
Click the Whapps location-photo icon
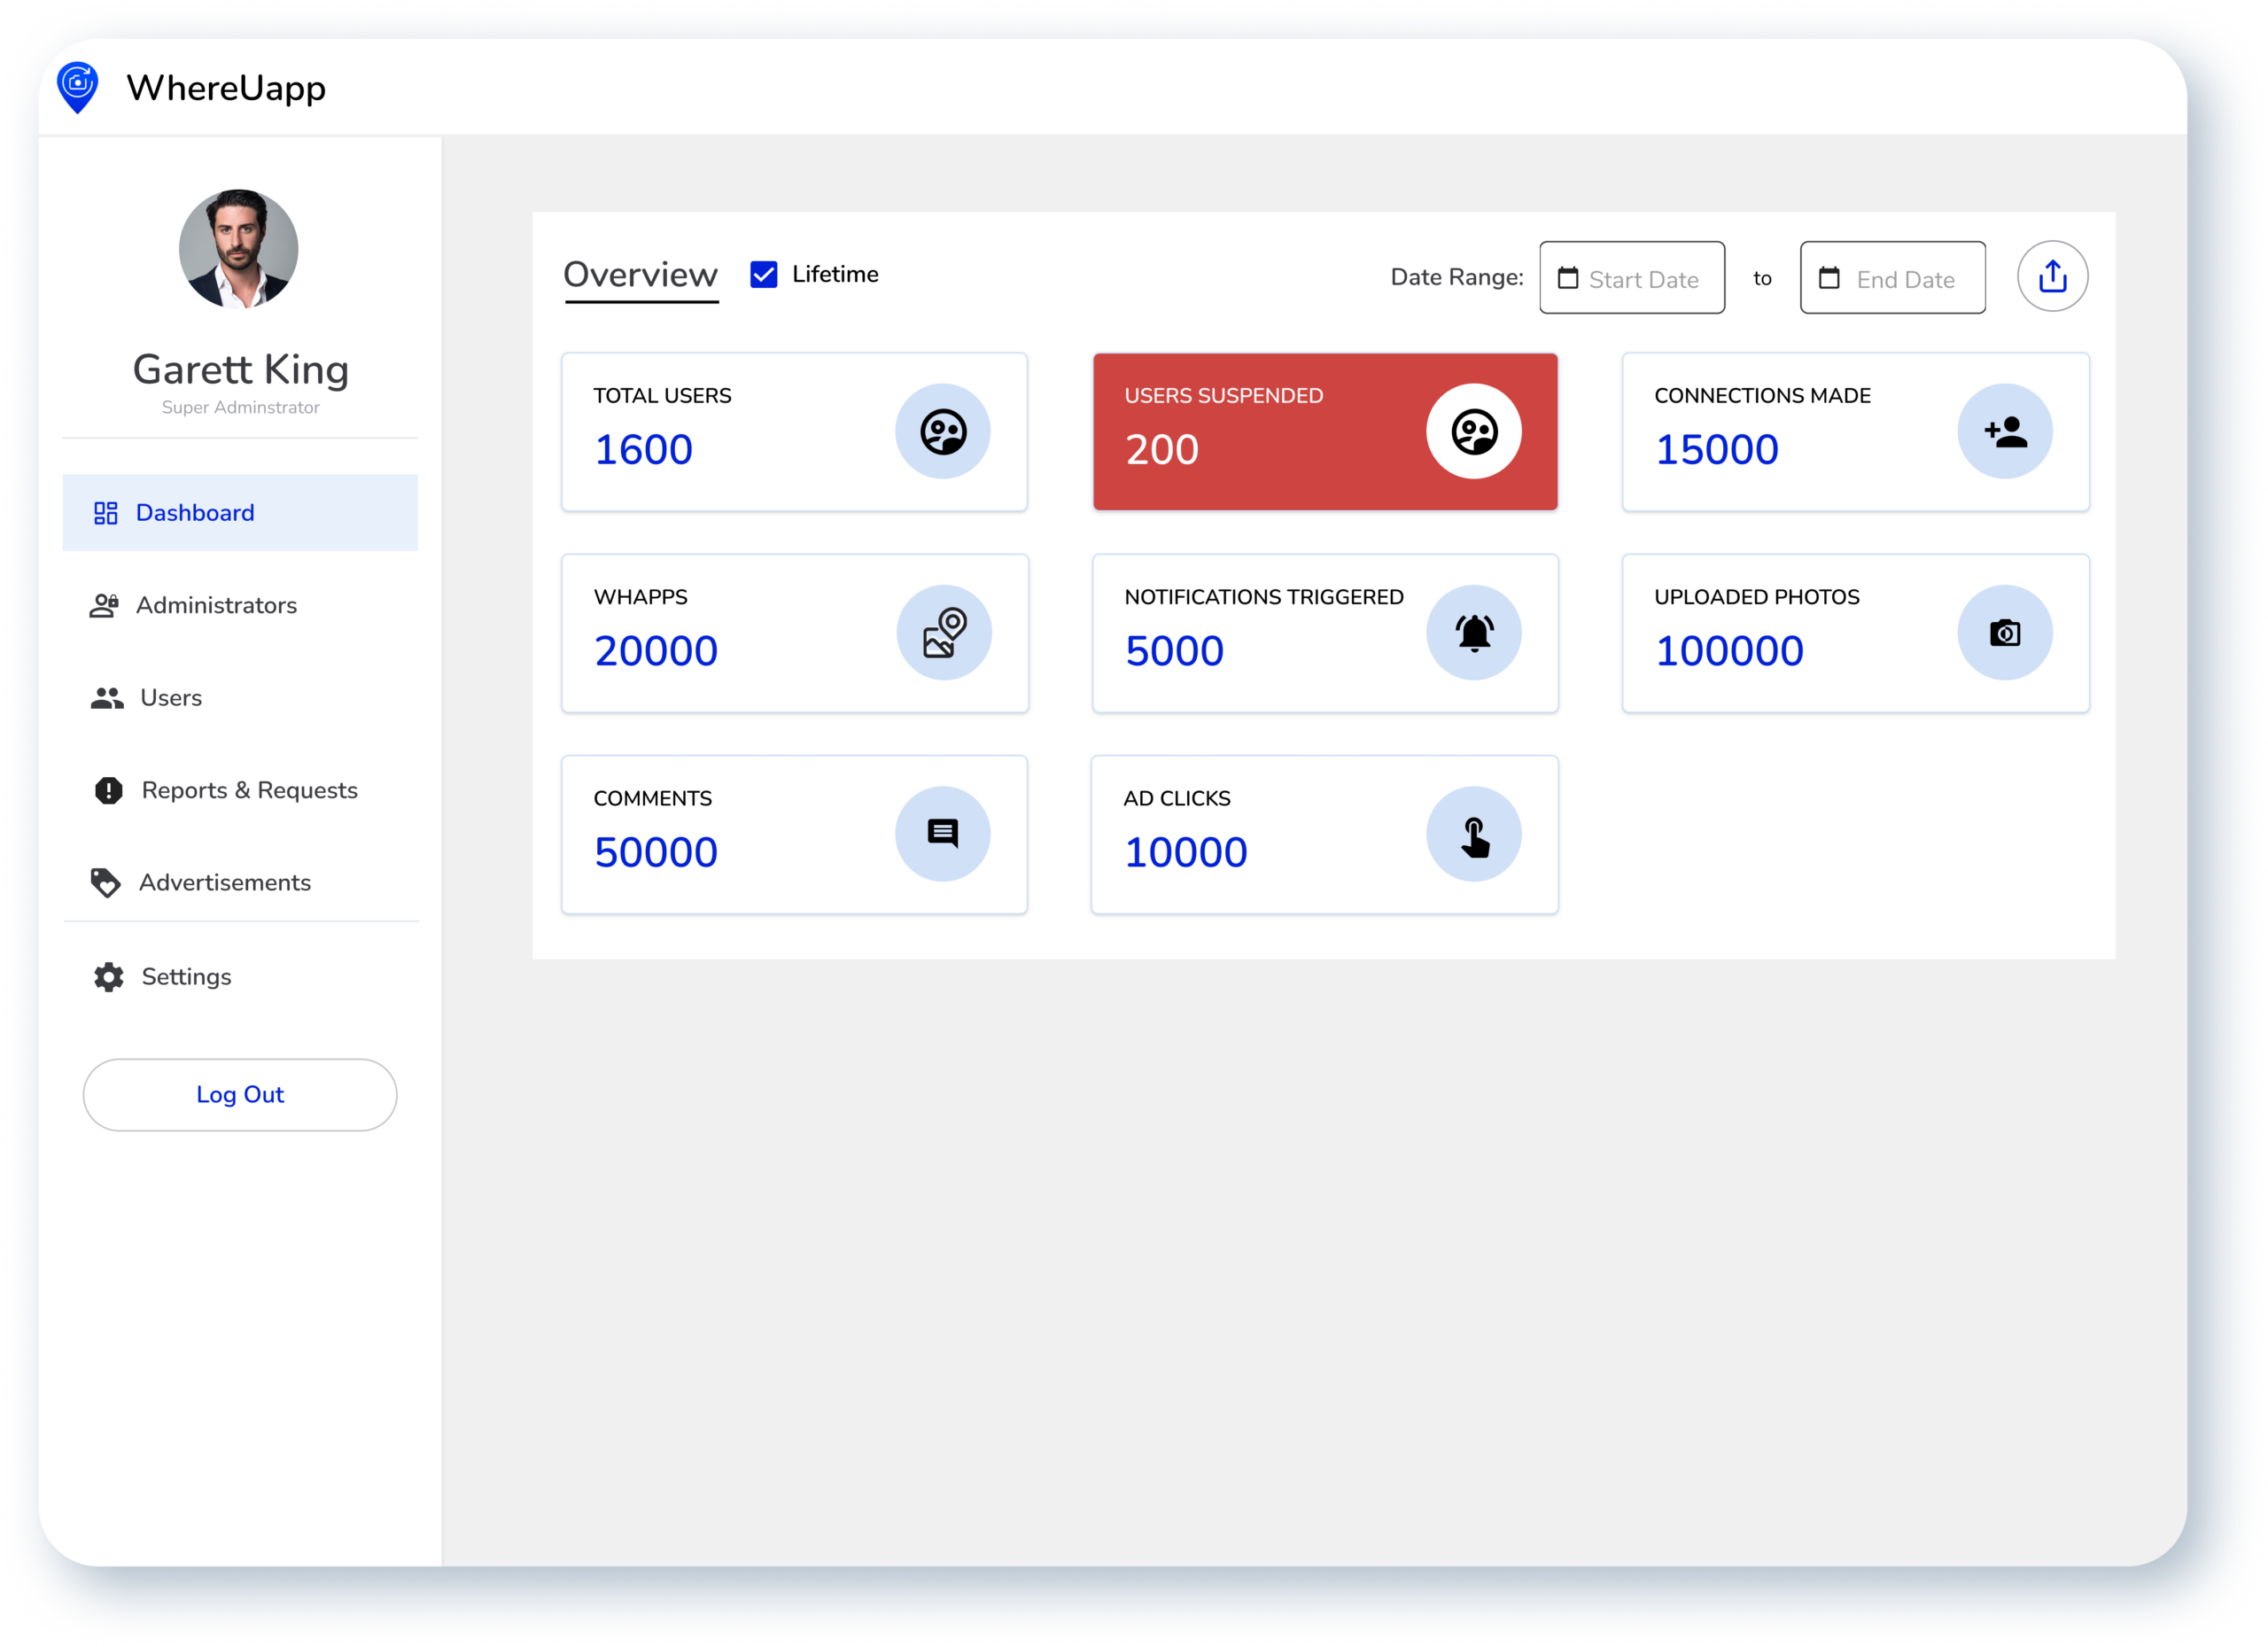coord(943,633)
